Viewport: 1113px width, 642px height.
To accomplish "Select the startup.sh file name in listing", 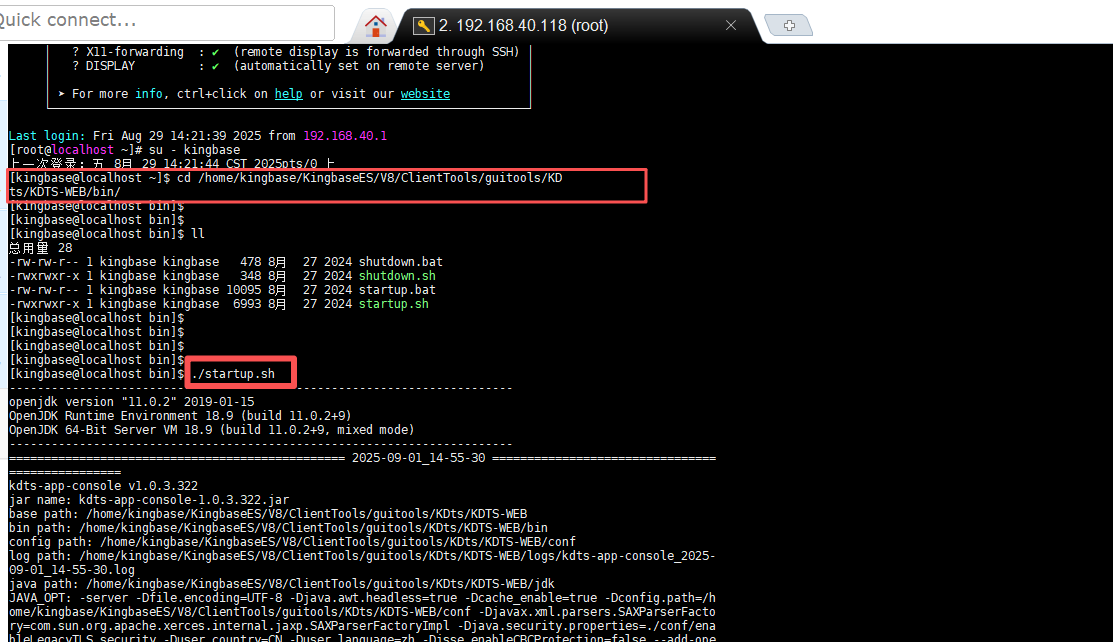I will [393, 304].
